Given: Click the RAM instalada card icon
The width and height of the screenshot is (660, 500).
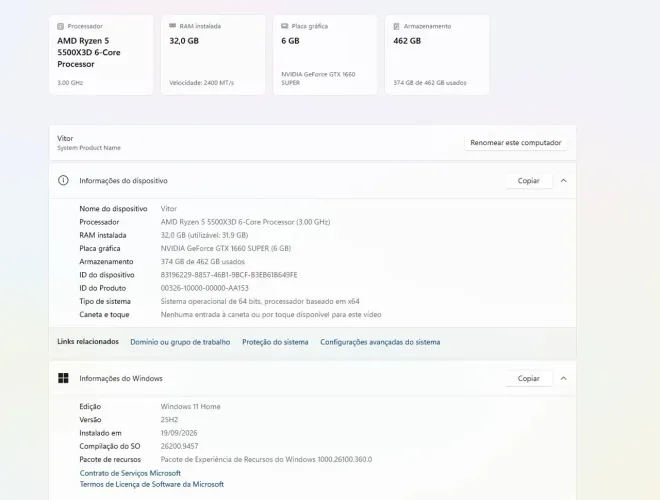Looking at the screenshot, I should click(172, 26).
